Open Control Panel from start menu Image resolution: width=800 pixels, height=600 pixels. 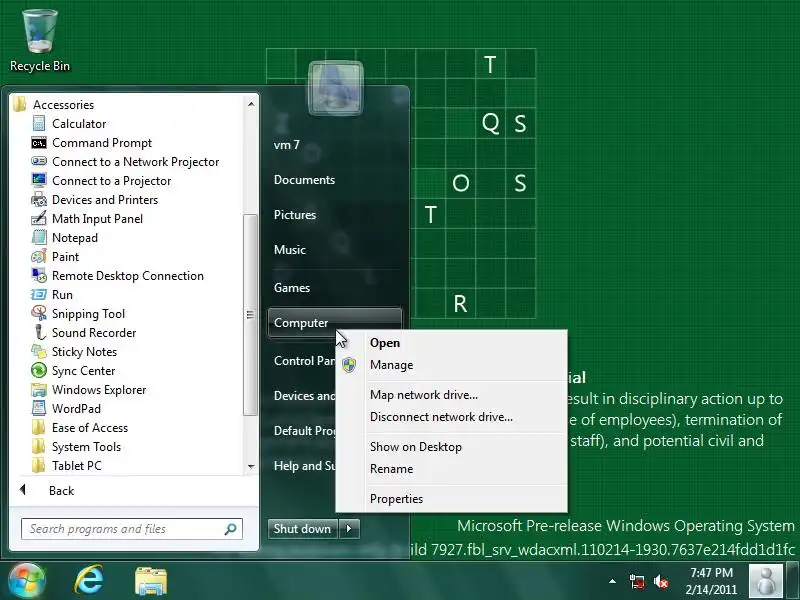pyautogui.click(x=304, y=361)
